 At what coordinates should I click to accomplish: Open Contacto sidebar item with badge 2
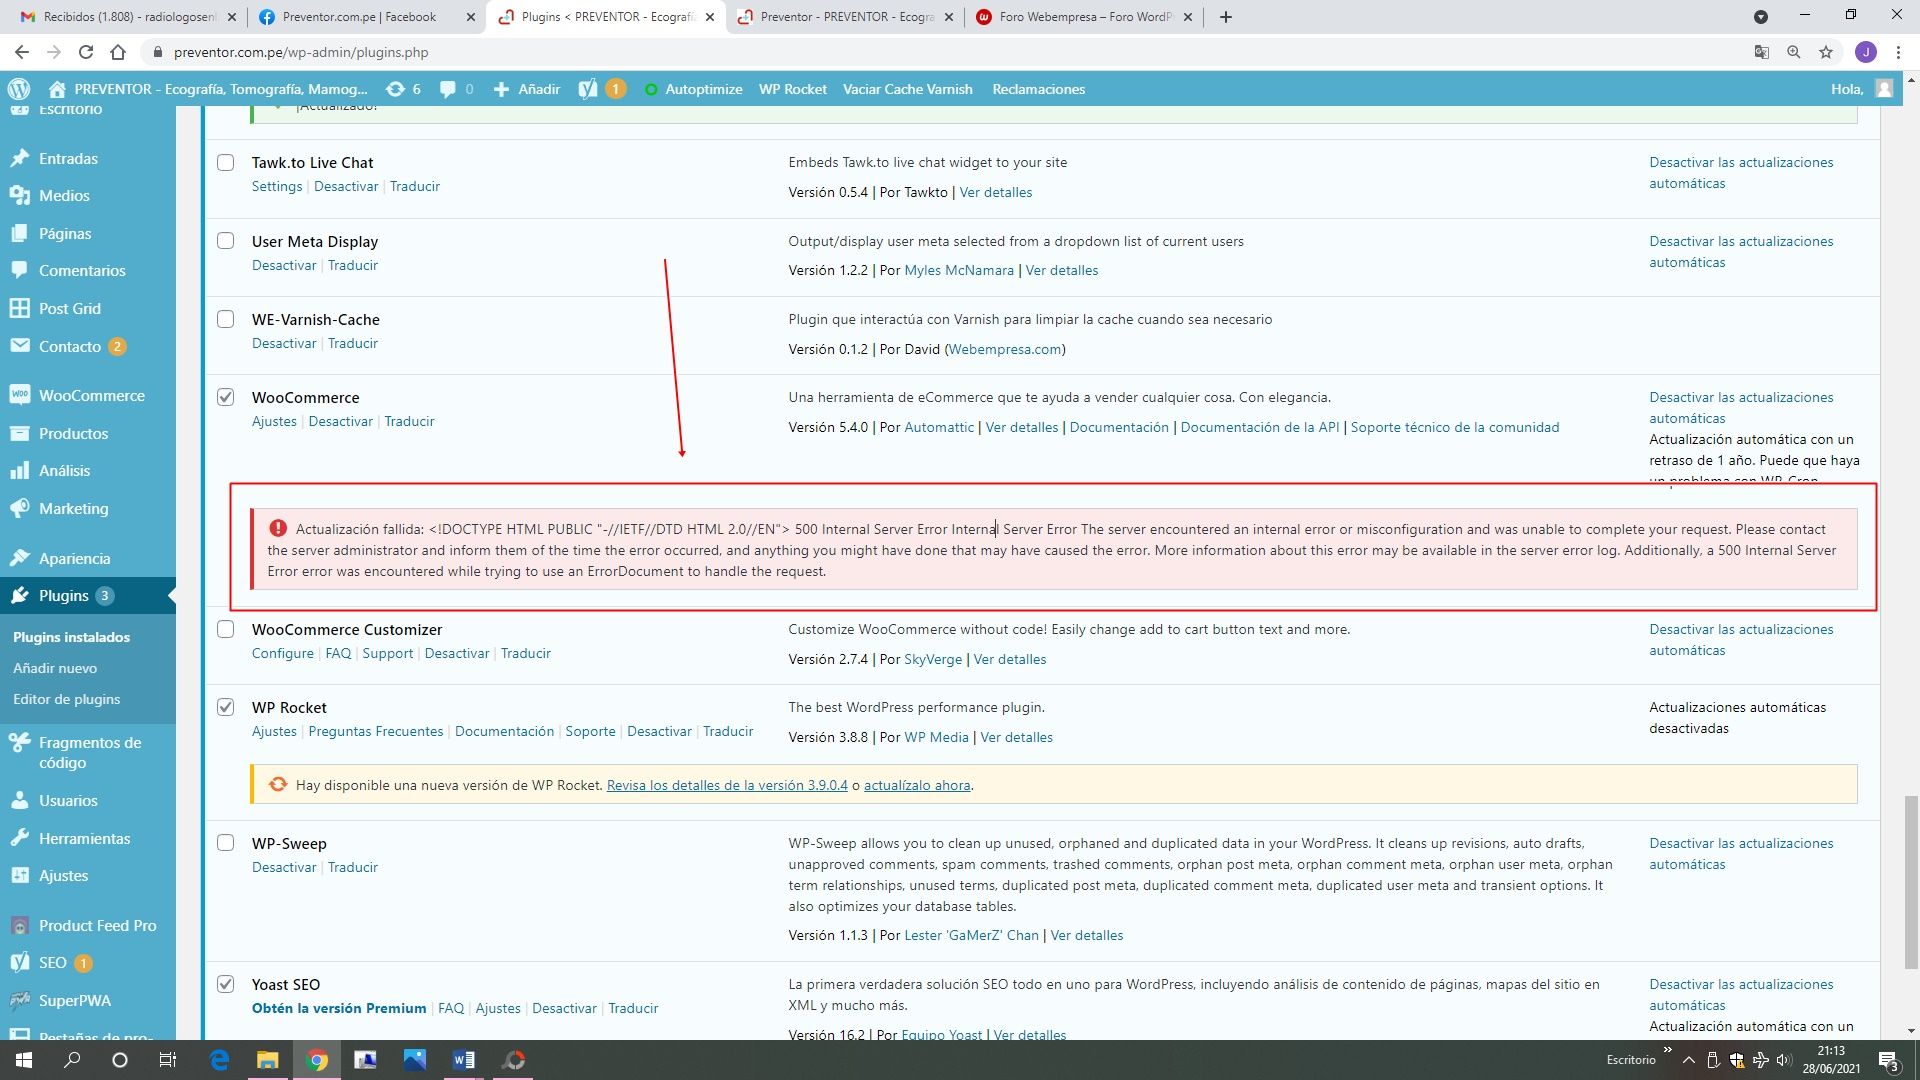[x=70, y=346]
